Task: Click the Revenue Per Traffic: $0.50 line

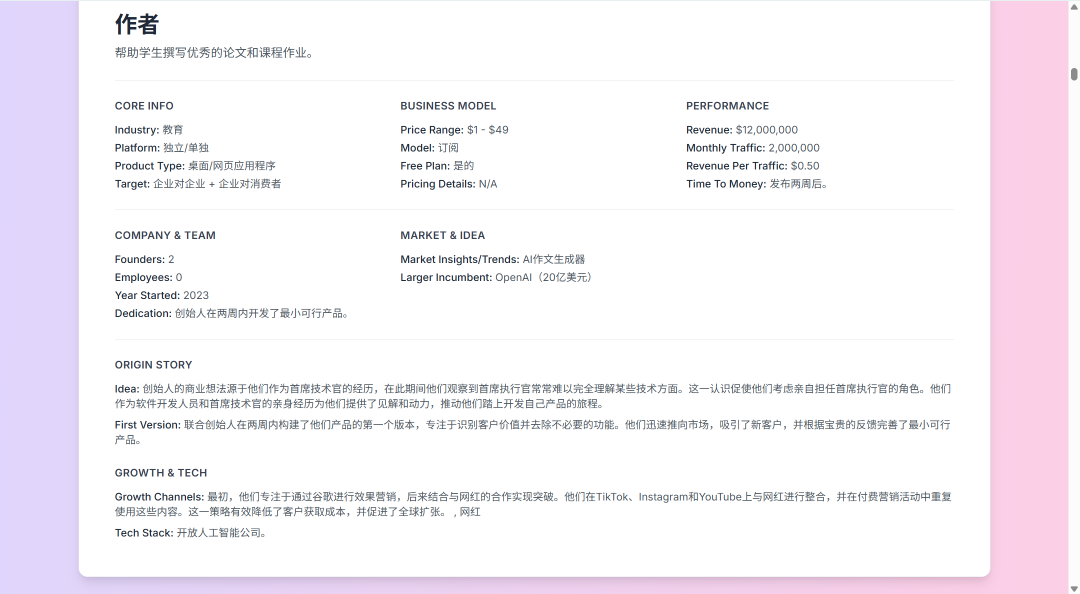Action: click(753, 165)
